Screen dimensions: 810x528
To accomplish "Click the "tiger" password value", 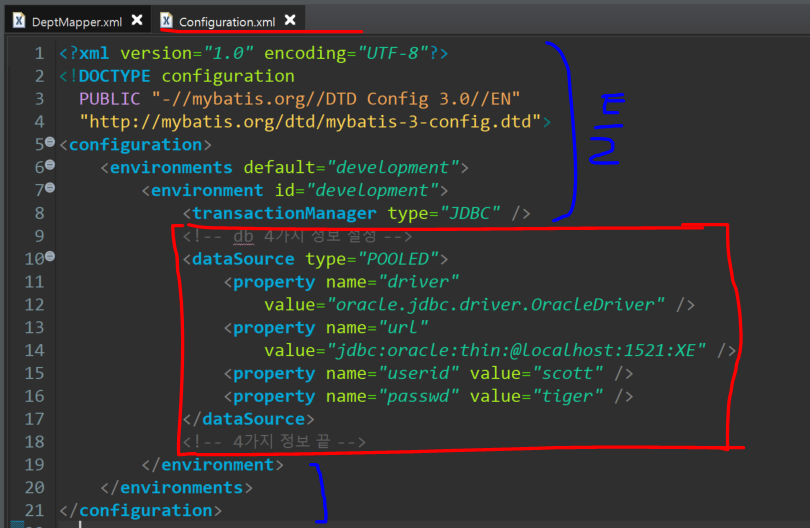I will point(568,396).
